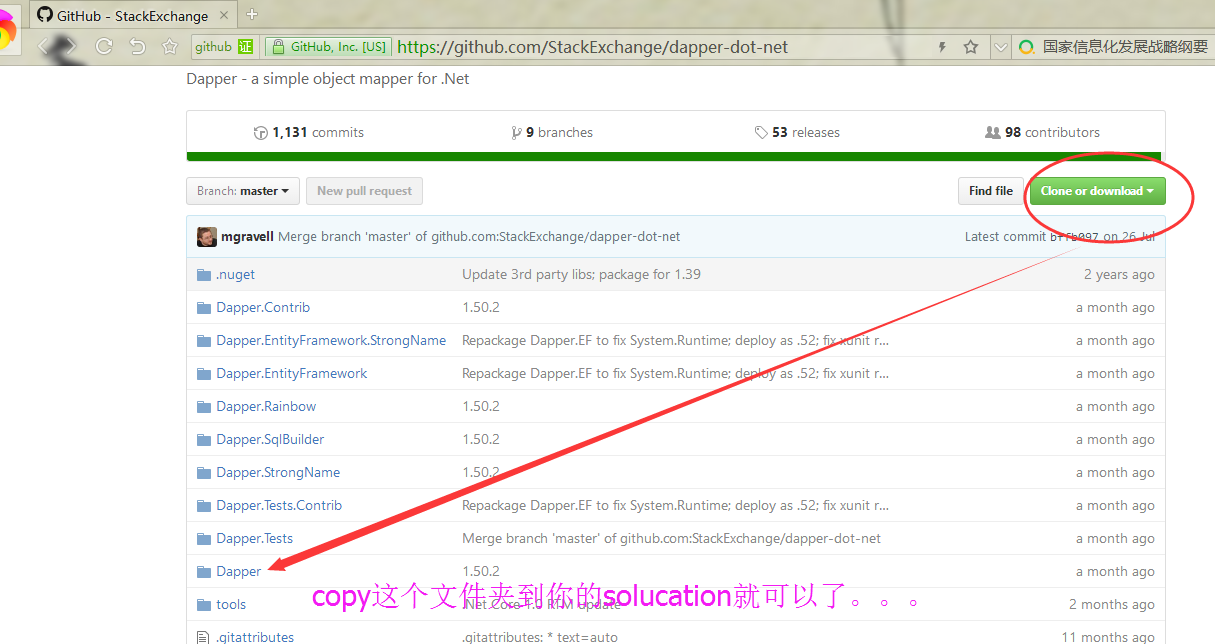Viewport: 1215px width, 644px height.
Task: Click the green certificate badge icon
Action: (x=246, y=47)
